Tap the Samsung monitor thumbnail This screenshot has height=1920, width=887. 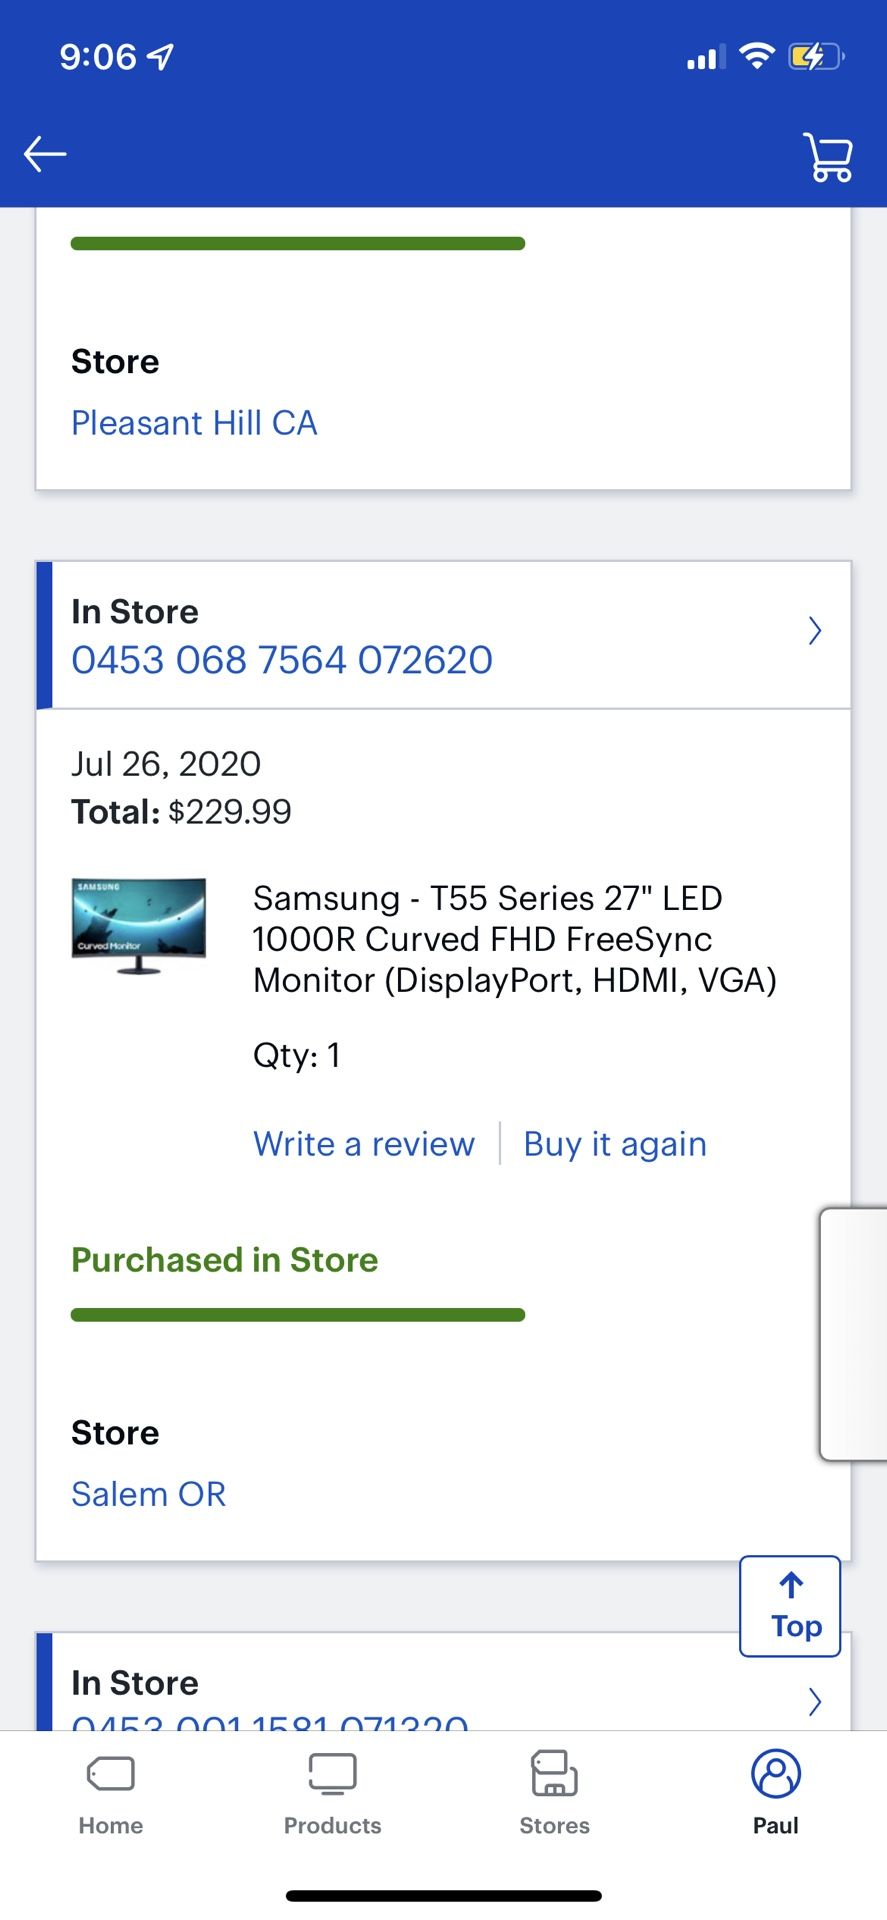click(139, 926)
